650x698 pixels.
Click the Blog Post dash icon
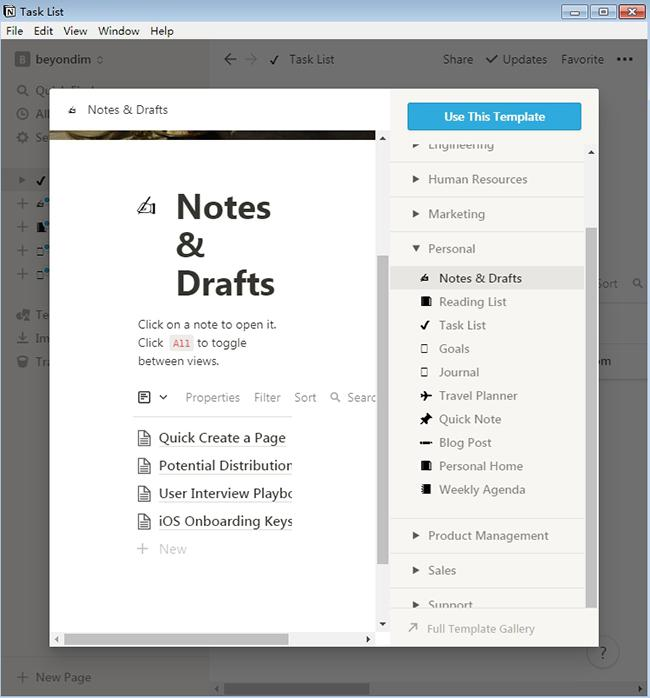point(426,443)
